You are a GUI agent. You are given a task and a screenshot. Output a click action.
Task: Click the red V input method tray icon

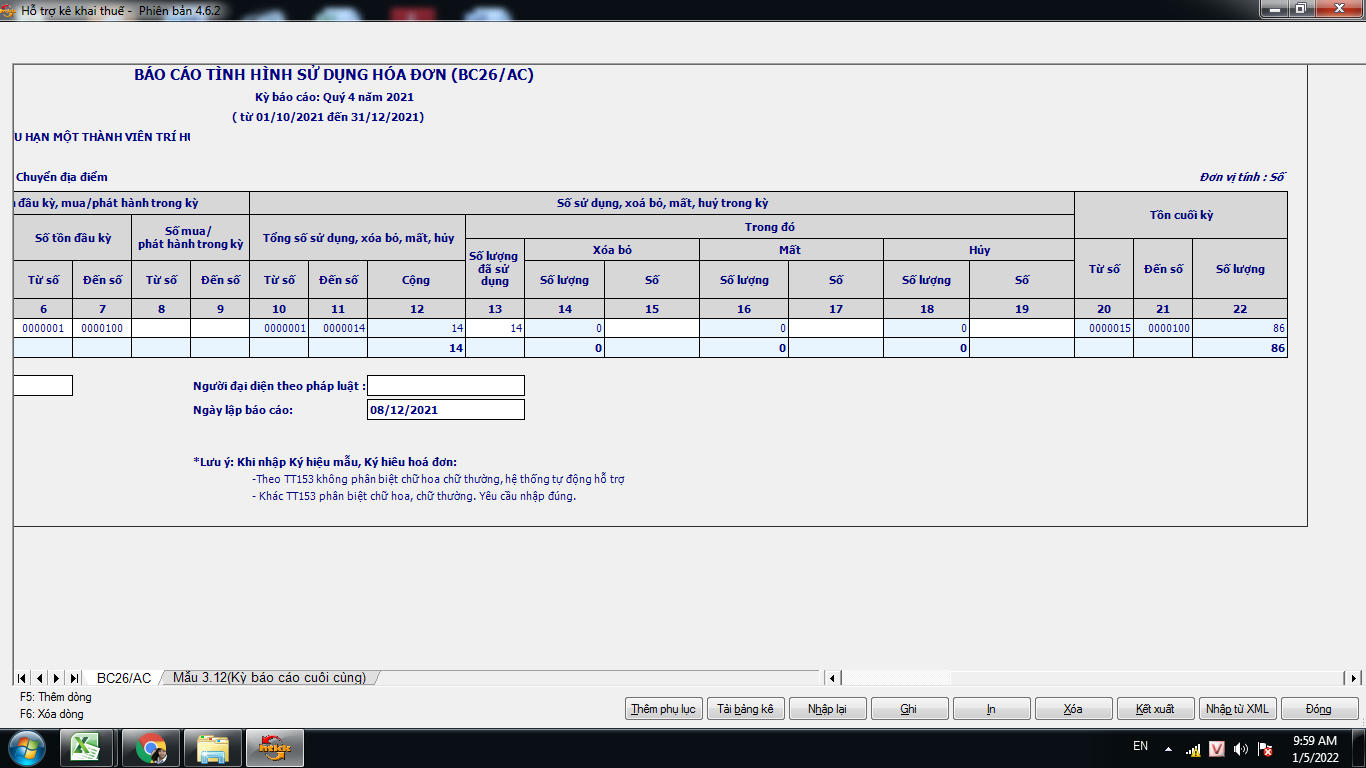coord(1217,749)
